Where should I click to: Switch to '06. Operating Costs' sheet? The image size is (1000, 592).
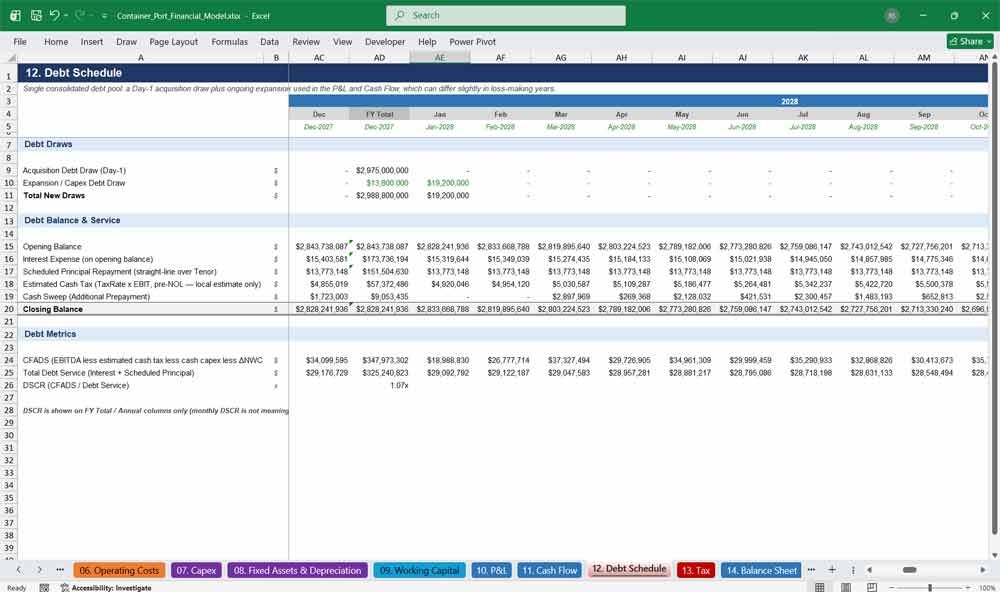coord(119,570)
